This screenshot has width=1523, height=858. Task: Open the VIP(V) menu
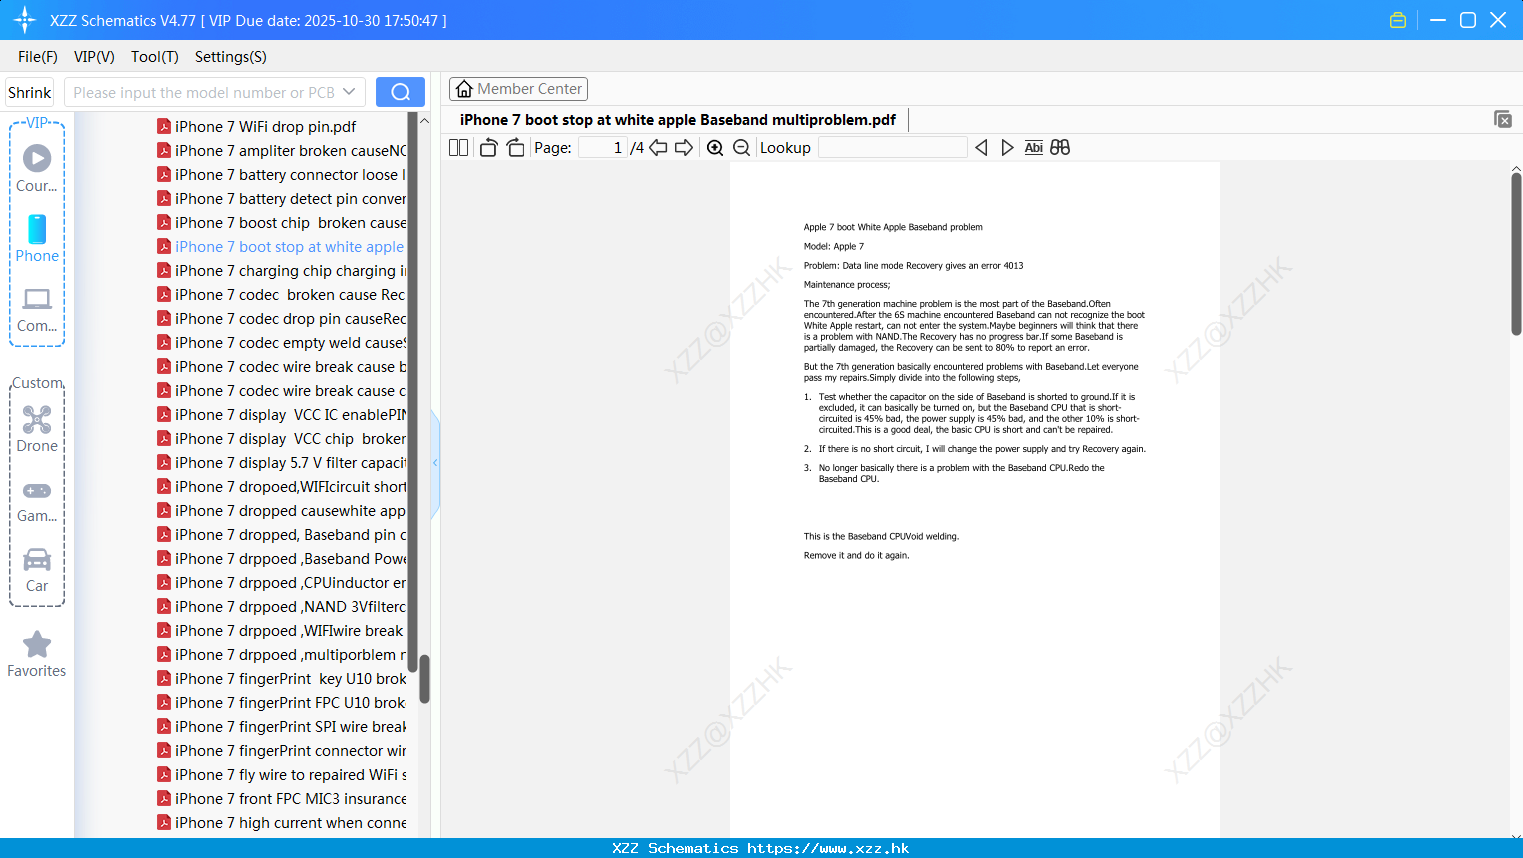[94, 57]
